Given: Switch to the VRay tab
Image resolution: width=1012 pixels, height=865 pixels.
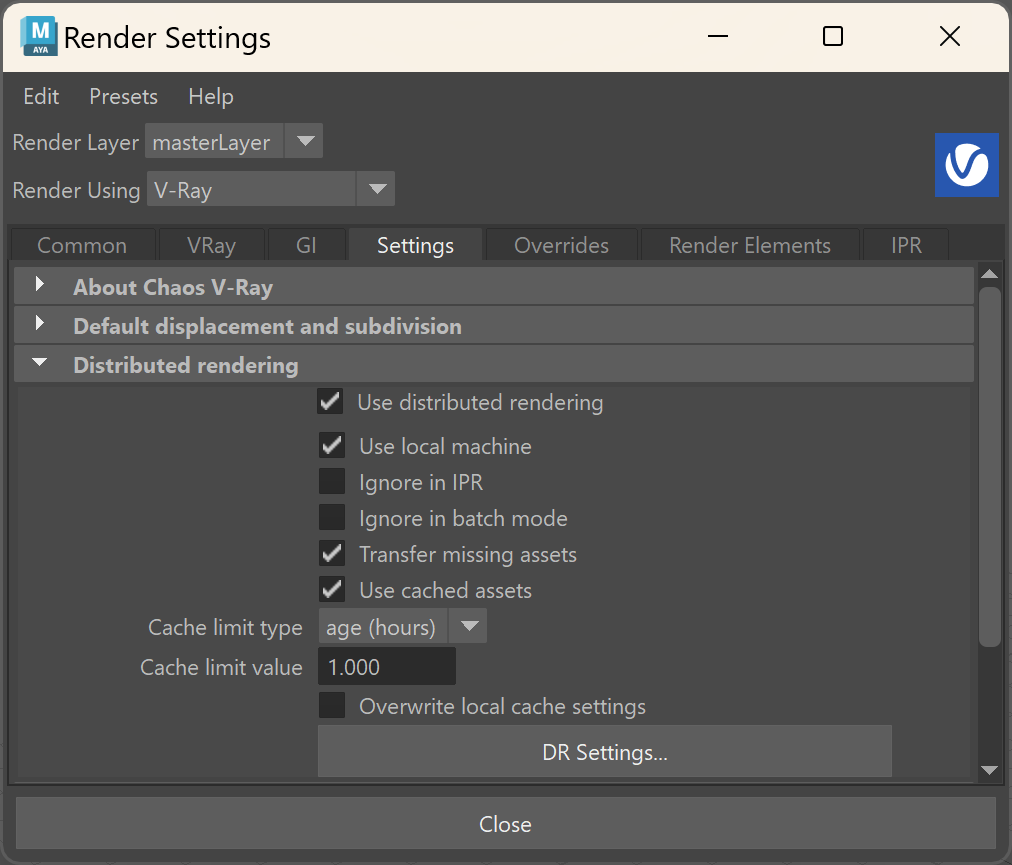Looking at the screenshot, I should point(211,245).
